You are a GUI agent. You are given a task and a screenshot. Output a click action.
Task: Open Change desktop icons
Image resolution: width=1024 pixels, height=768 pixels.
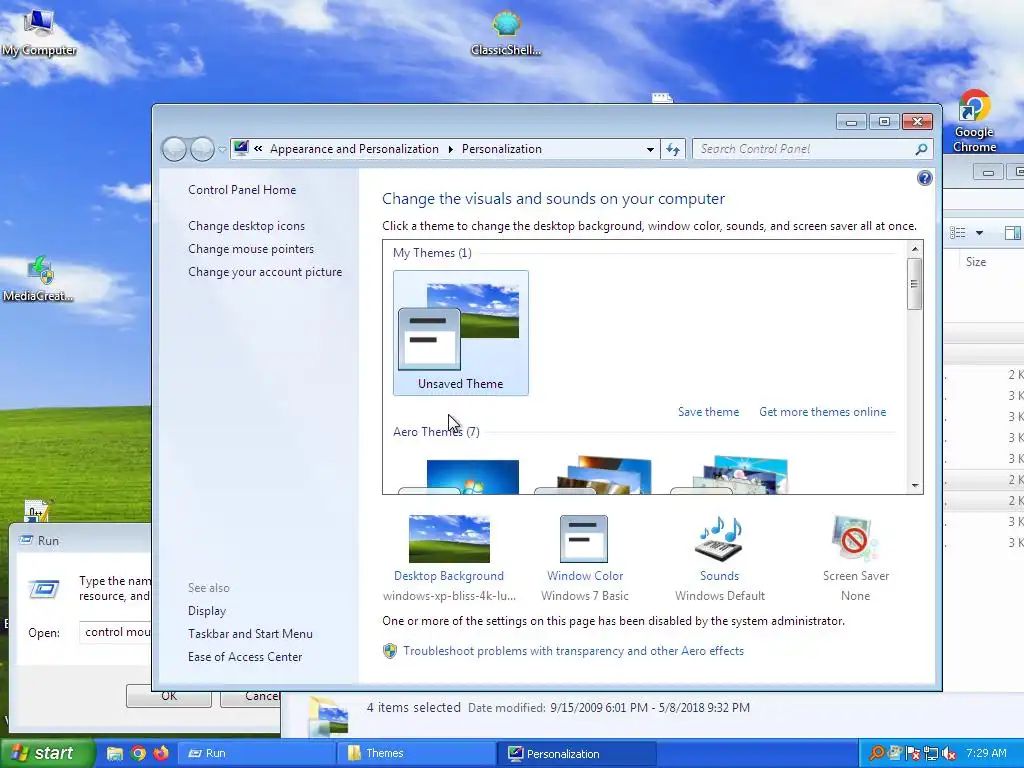point(246,225)
